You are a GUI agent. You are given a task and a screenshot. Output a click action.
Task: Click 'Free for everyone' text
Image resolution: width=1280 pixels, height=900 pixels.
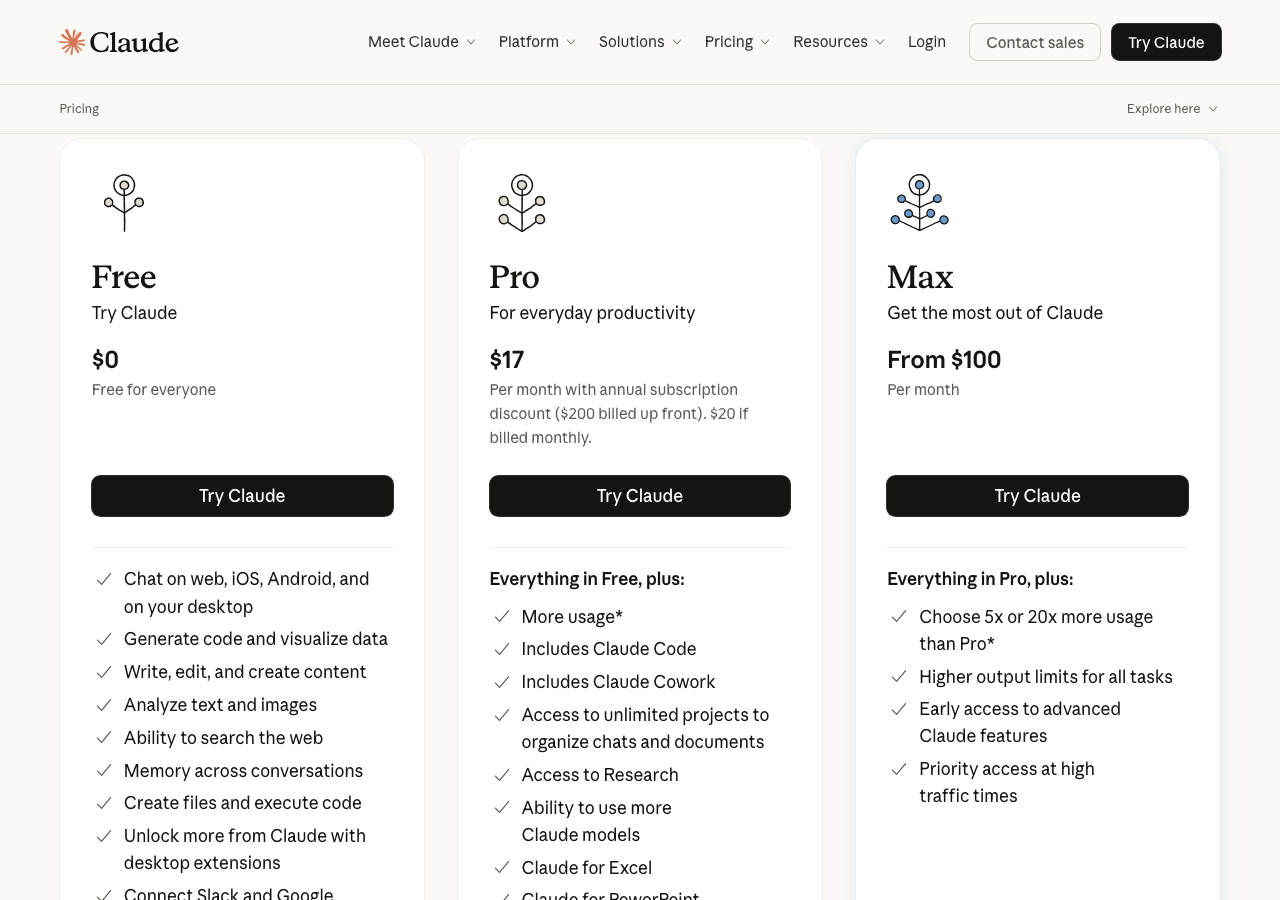click(x=154, y=390)
